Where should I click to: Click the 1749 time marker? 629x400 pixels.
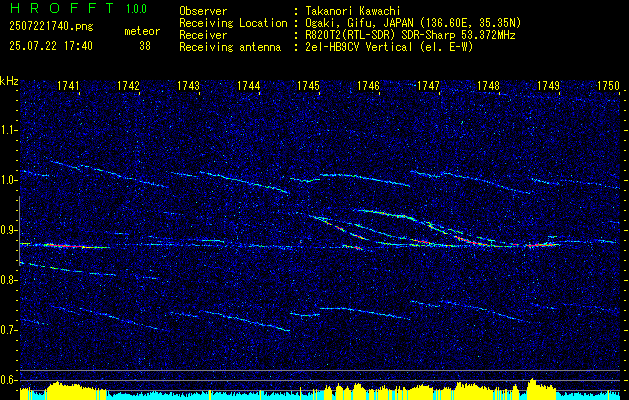tap(549, 86)
